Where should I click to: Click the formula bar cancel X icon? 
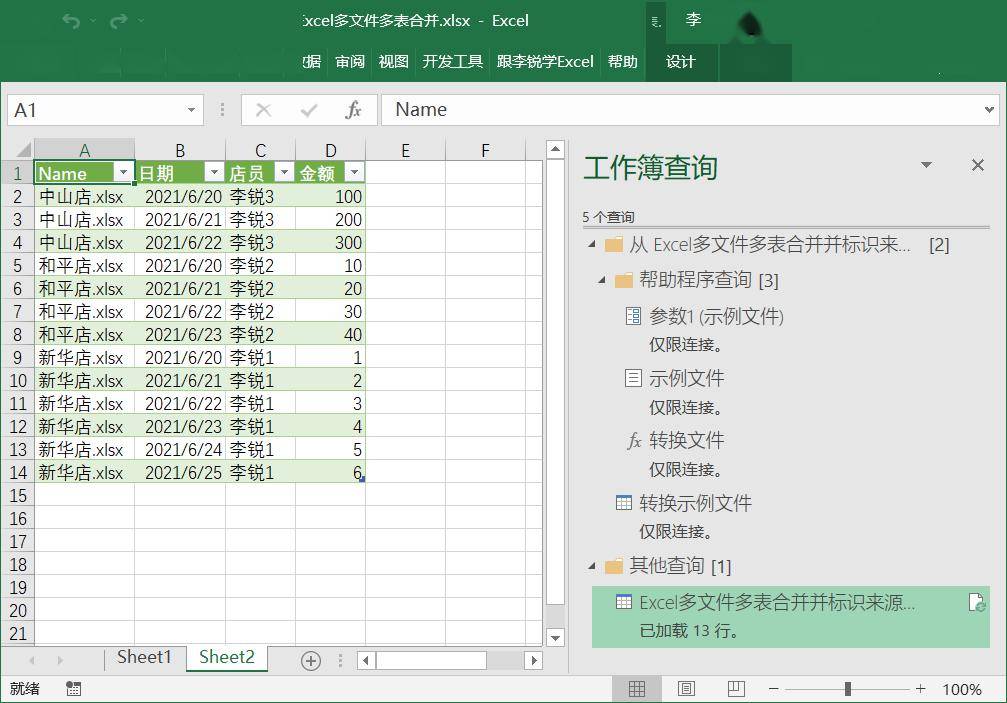[263, 110]
